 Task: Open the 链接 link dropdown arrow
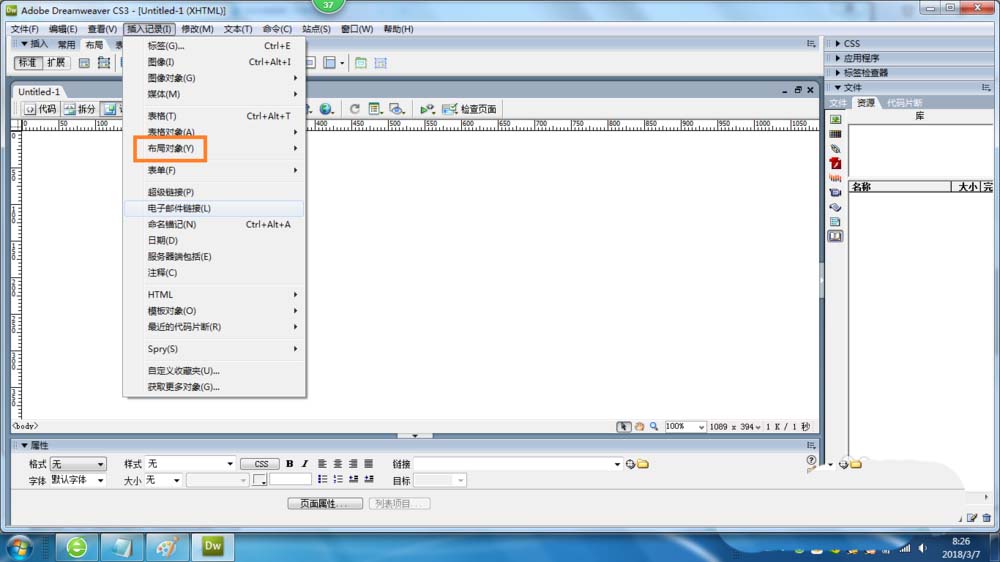[x=617, y=464]
